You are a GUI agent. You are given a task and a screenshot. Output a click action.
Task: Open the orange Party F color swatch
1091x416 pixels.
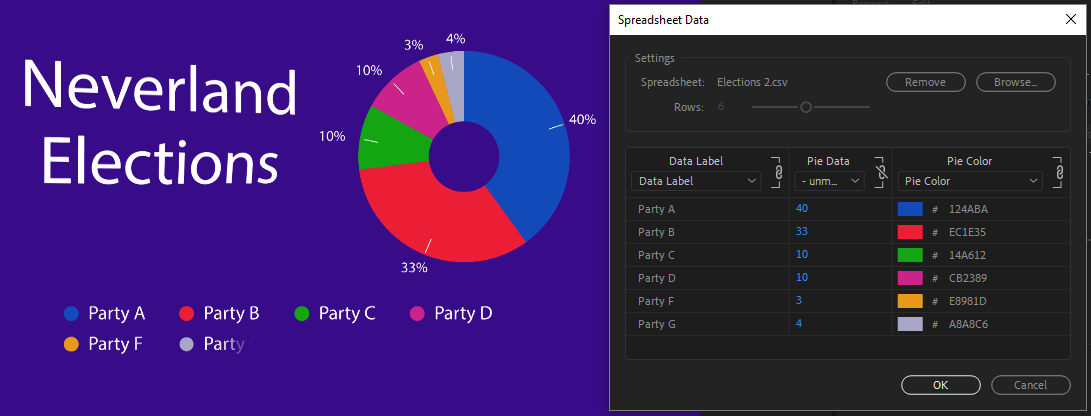[x=910, y=301]
